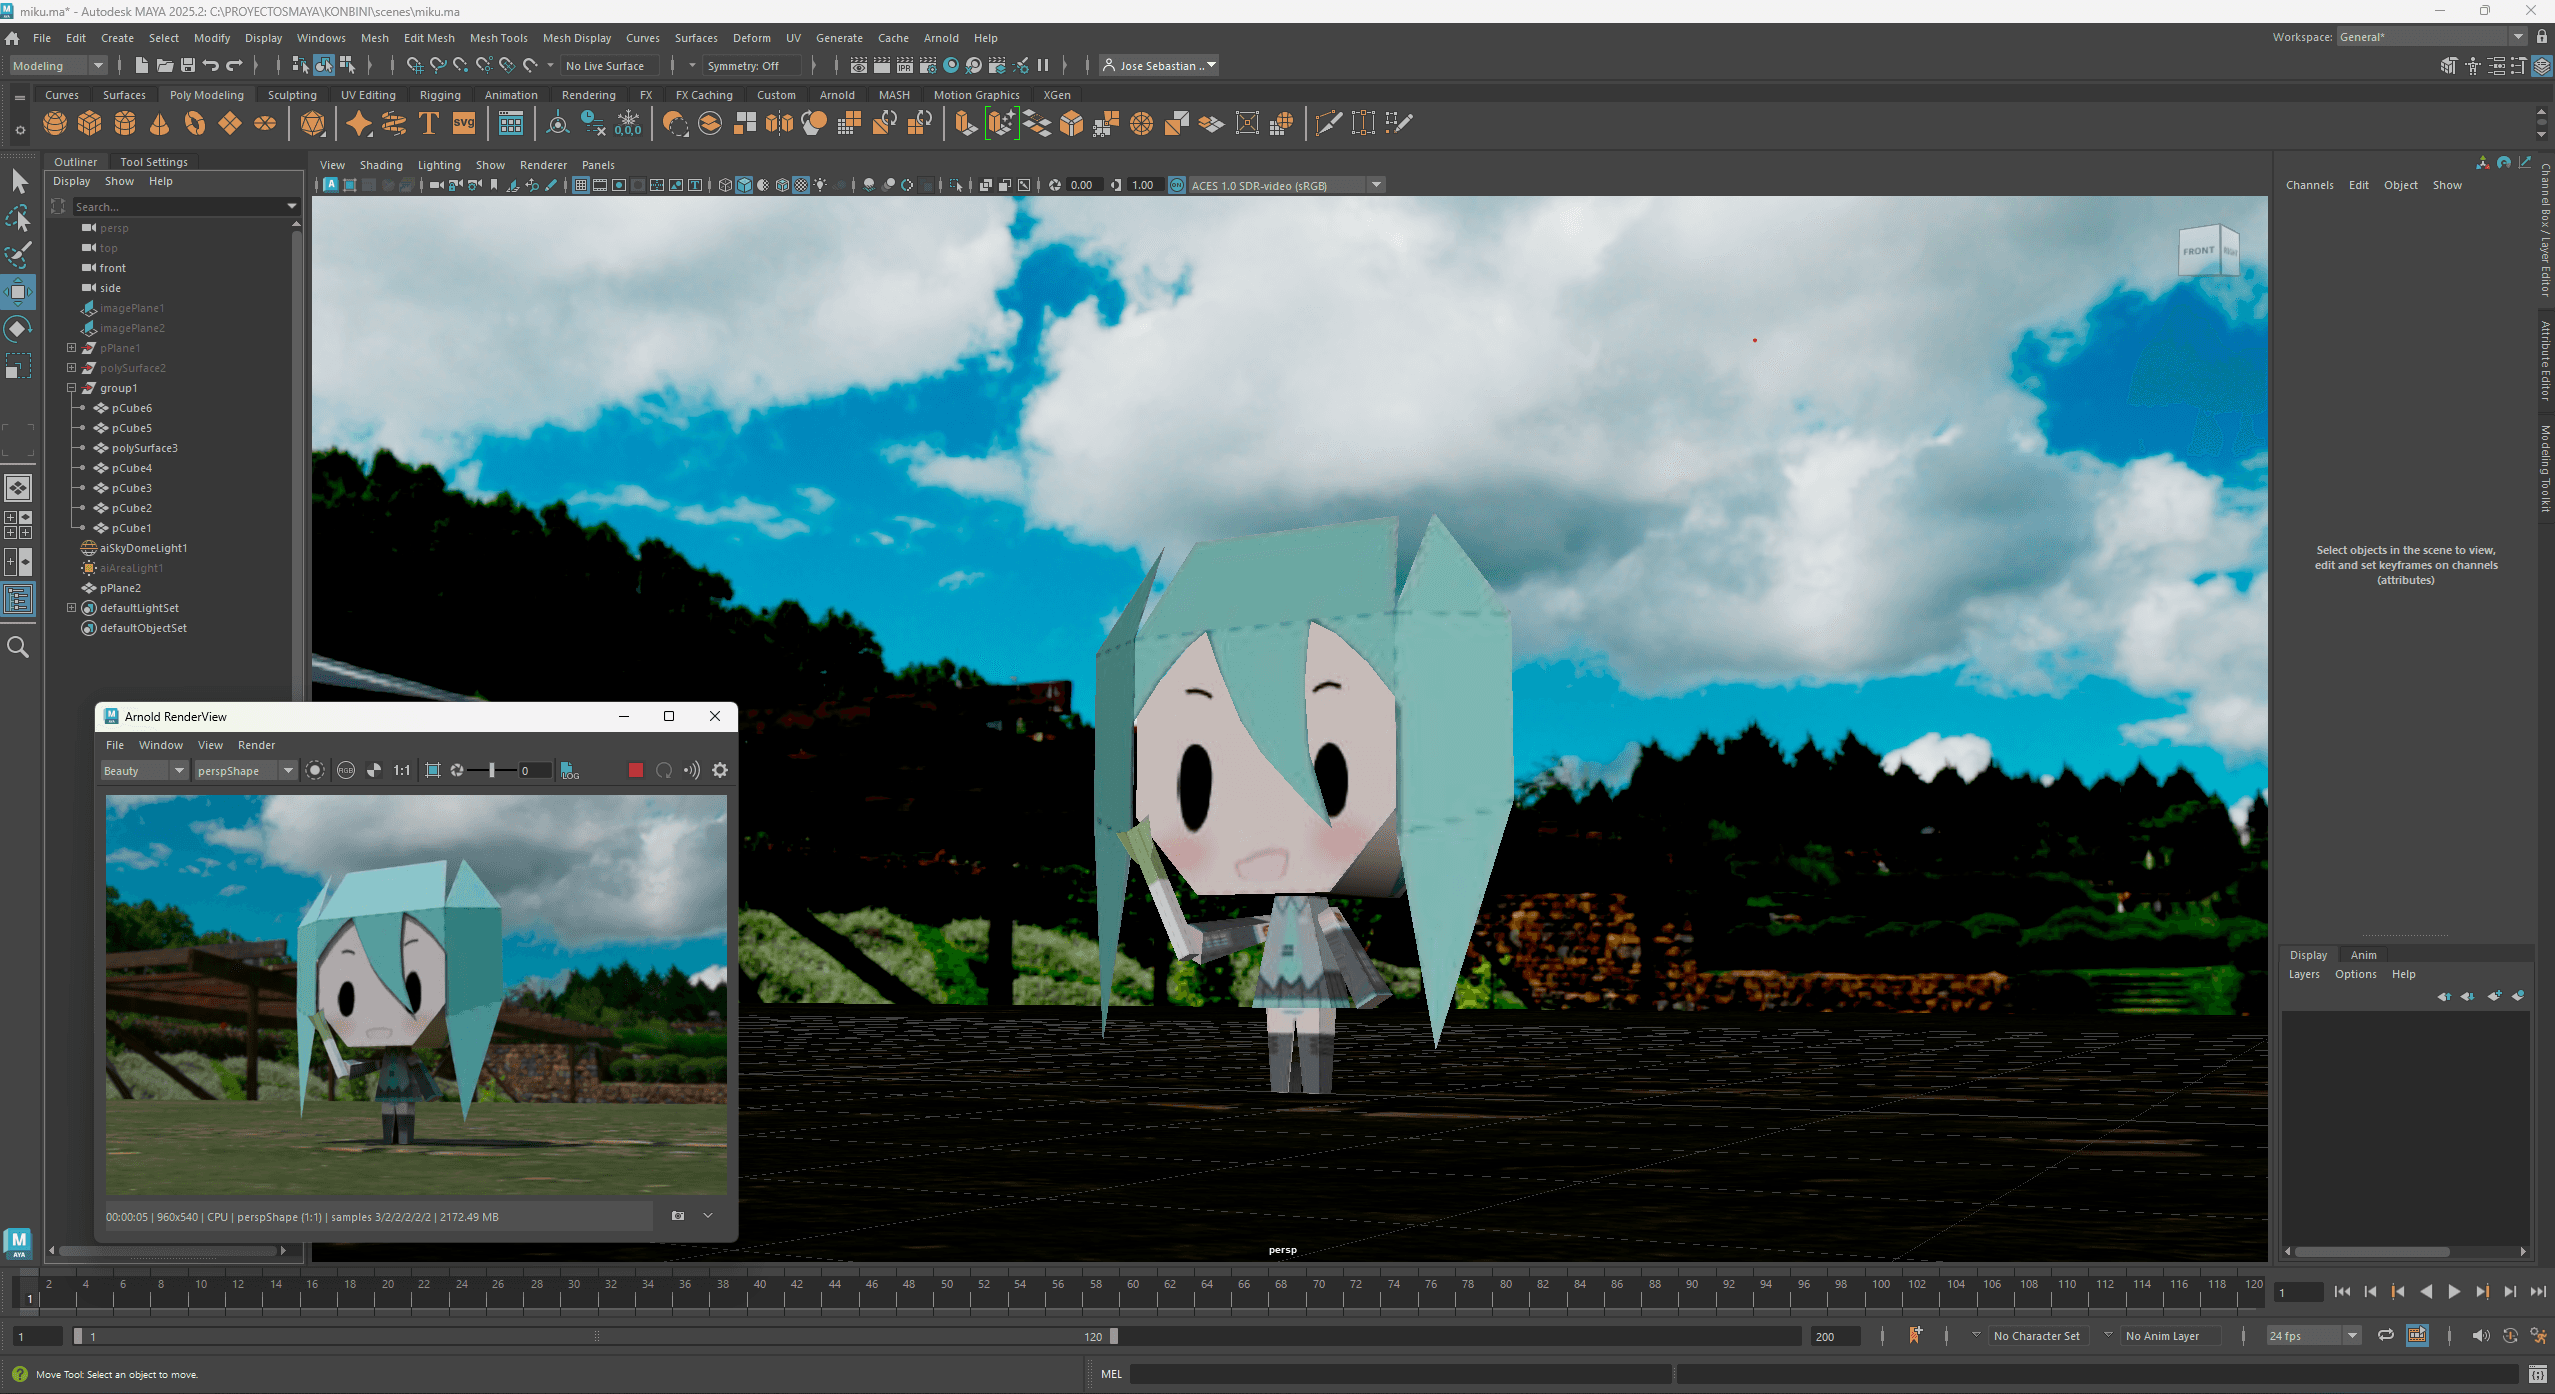The height and width of the screenshot is (1394, 2555).
Task: Collapse the group1 node in Outliner
Action: pyautogui.click(x=71, y=388)
